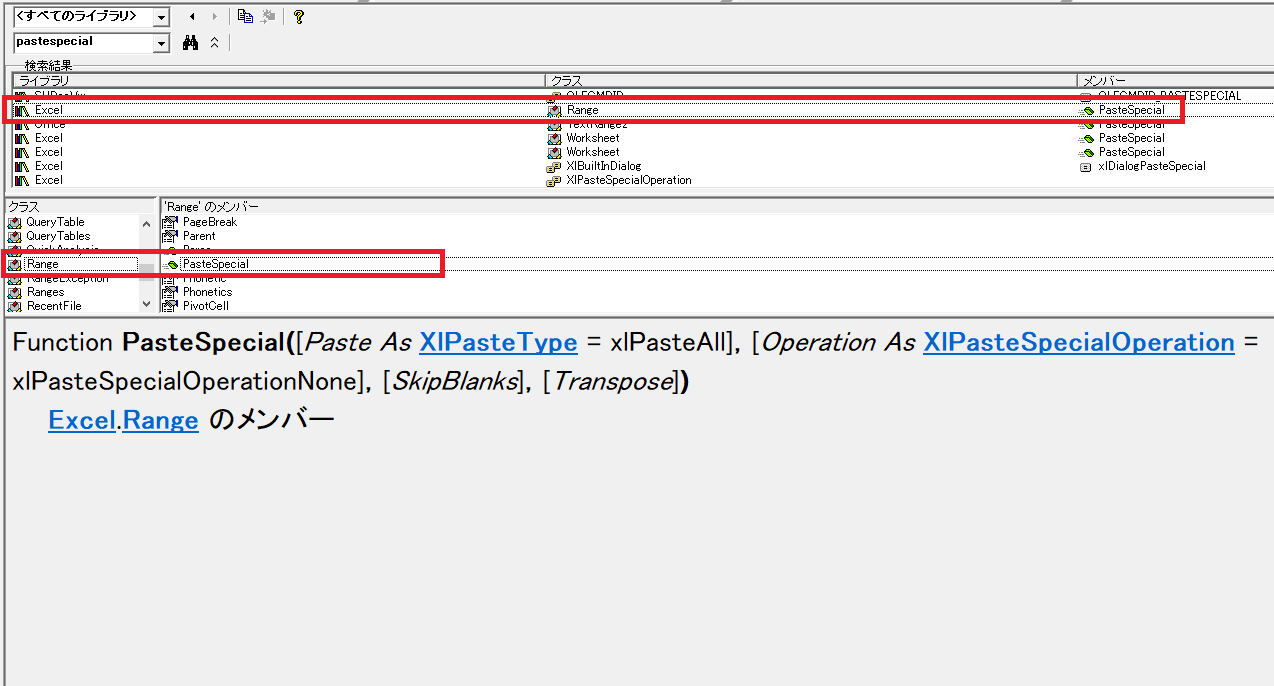
Task: Select PageBreak in Range members list
Action: pos(209,222)
